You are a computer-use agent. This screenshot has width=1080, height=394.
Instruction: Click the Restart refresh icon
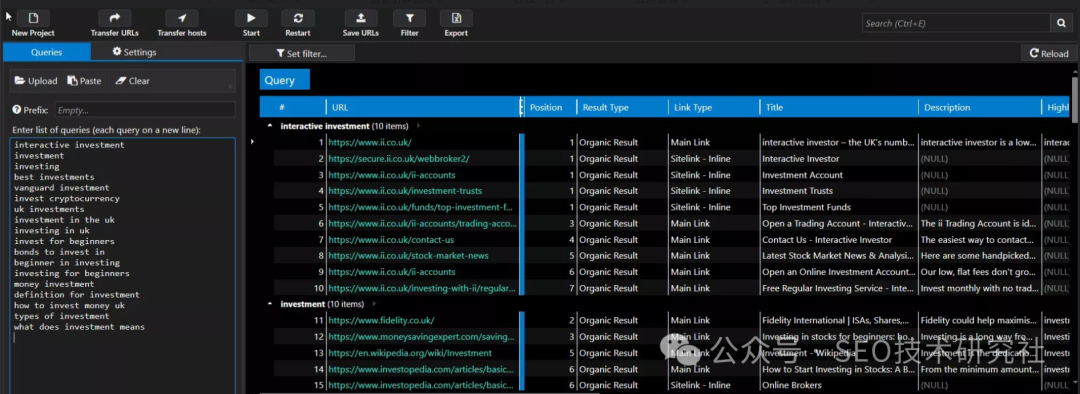click(x=298, y=19)
